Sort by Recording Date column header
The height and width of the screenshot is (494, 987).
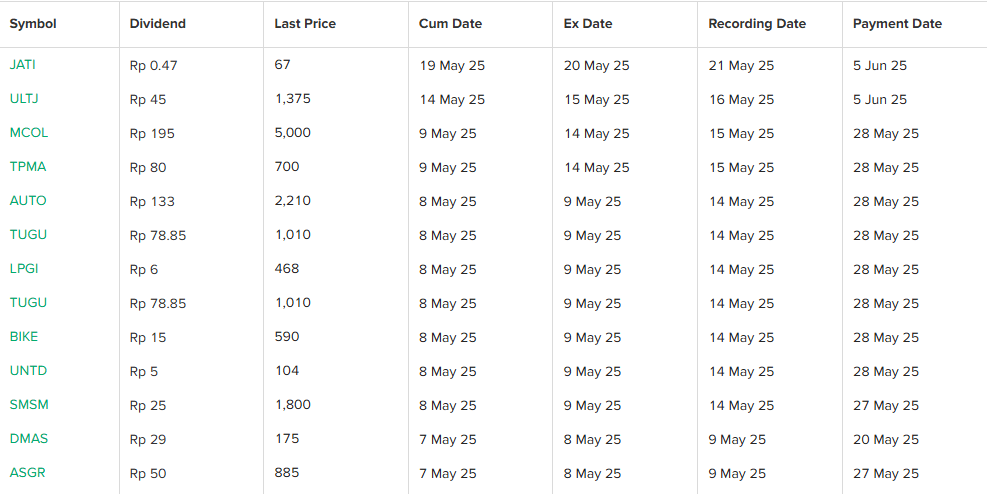757,24
